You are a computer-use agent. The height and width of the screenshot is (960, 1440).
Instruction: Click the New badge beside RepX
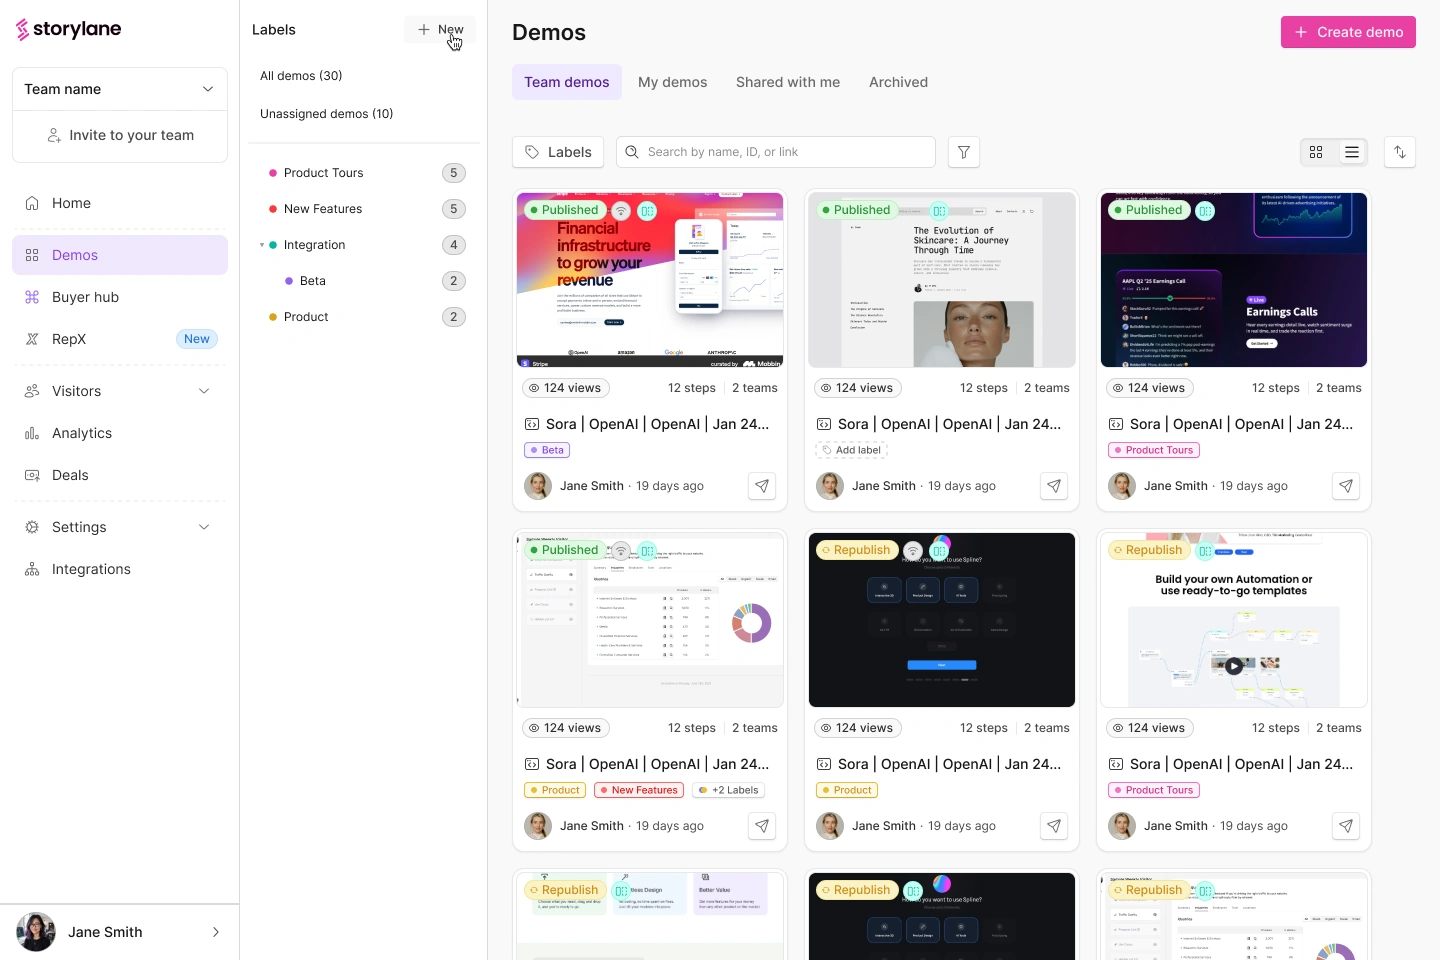pyautogui.click(x=197, y=339)
